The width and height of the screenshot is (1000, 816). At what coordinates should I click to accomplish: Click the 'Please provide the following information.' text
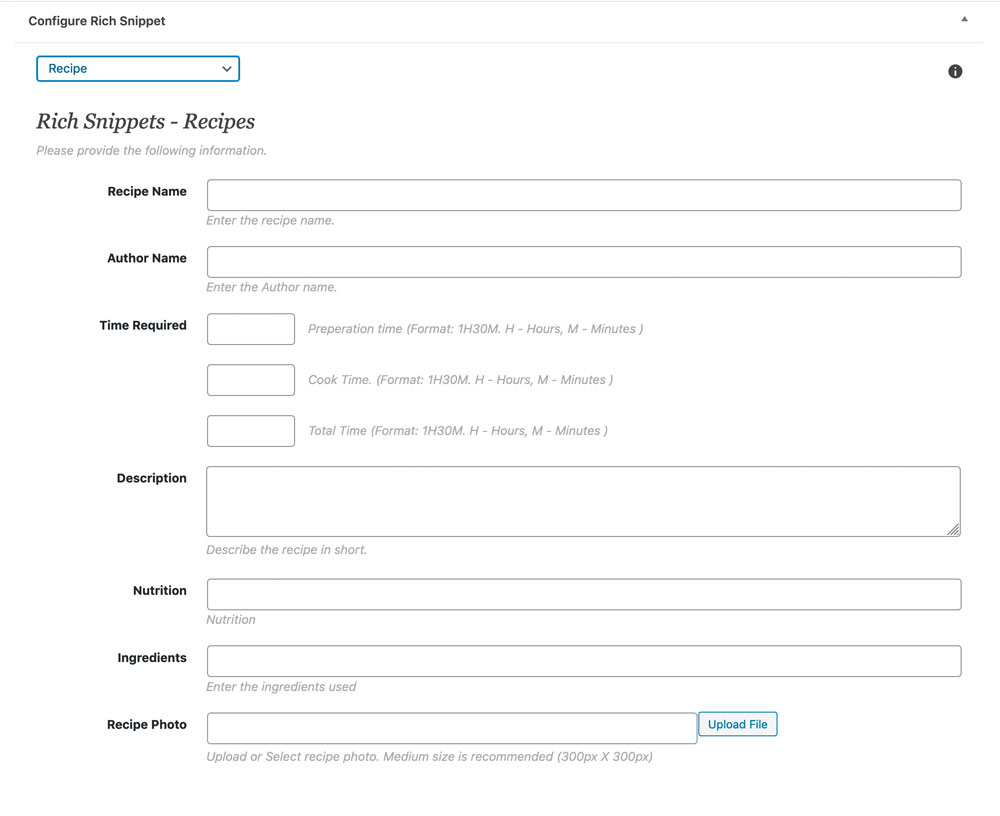click(x=151, y=151)
